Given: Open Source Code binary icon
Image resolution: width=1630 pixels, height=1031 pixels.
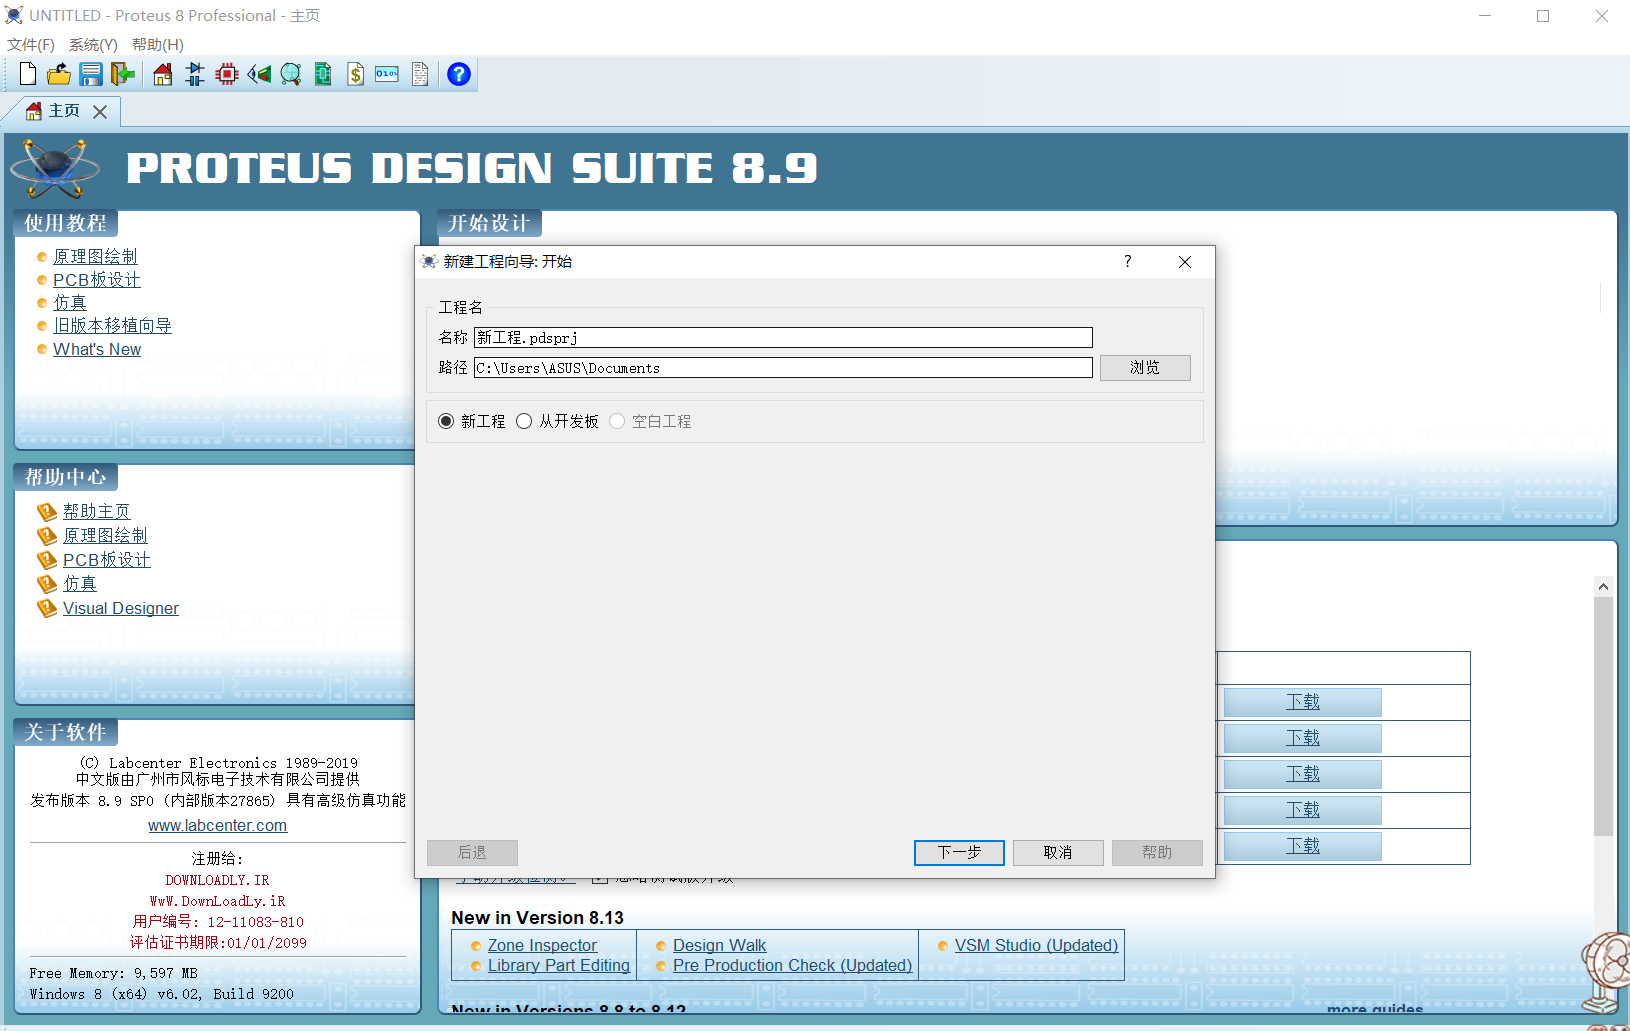Looking at the screenshot, I should tap(387, 74).
